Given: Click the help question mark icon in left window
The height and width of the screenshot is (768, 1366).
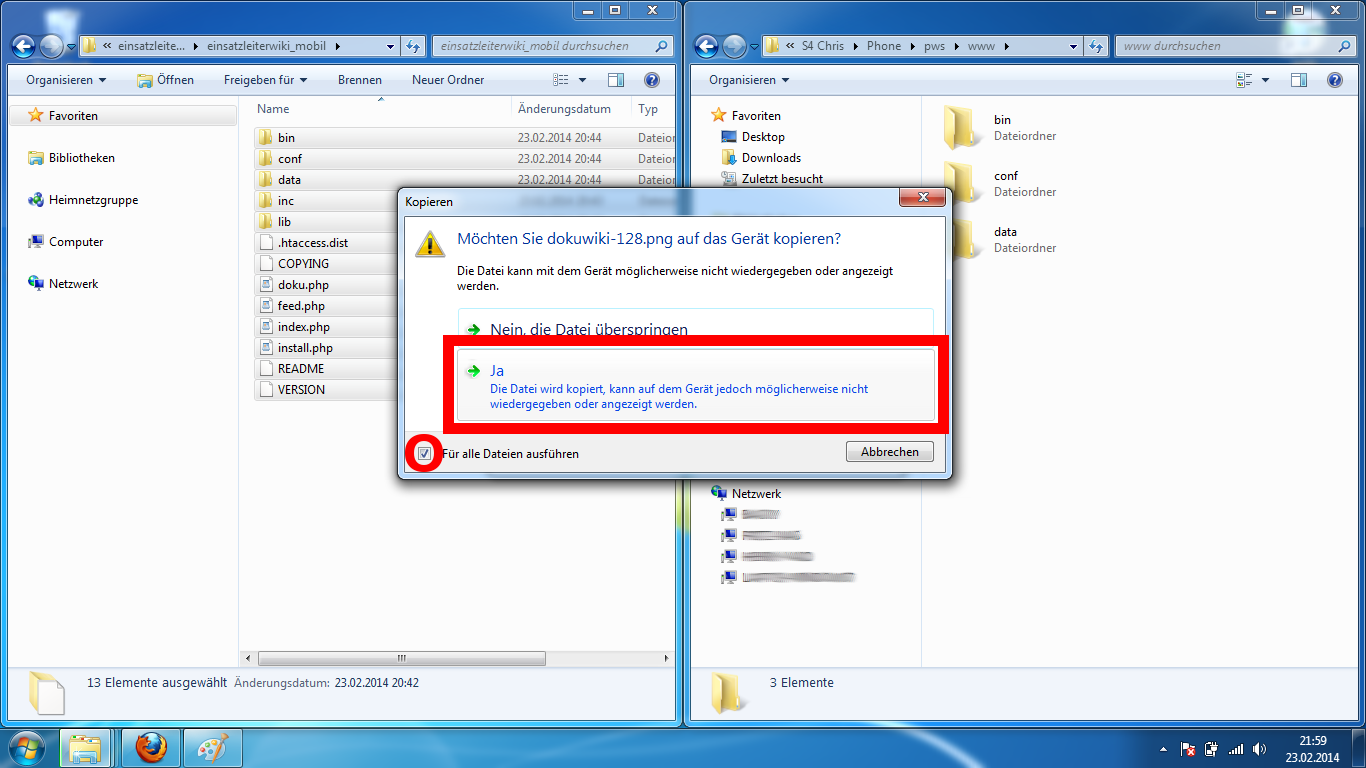Looking at the screenshot, I should (x=651, y=80).
